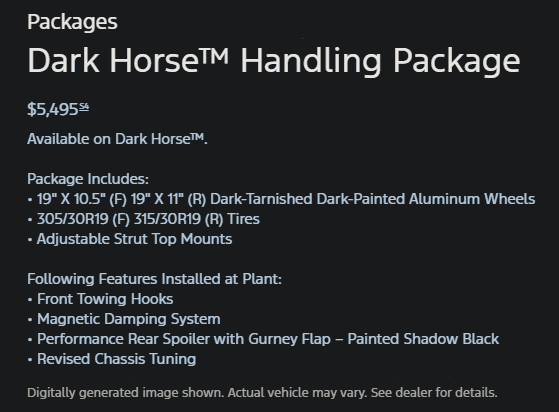Select the Adjustable Strut Top Mounts item

pos(134,239)
